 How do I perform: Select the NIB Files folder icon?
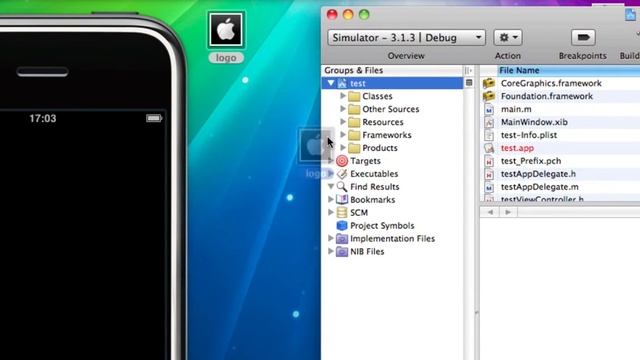tap(342, 251)
